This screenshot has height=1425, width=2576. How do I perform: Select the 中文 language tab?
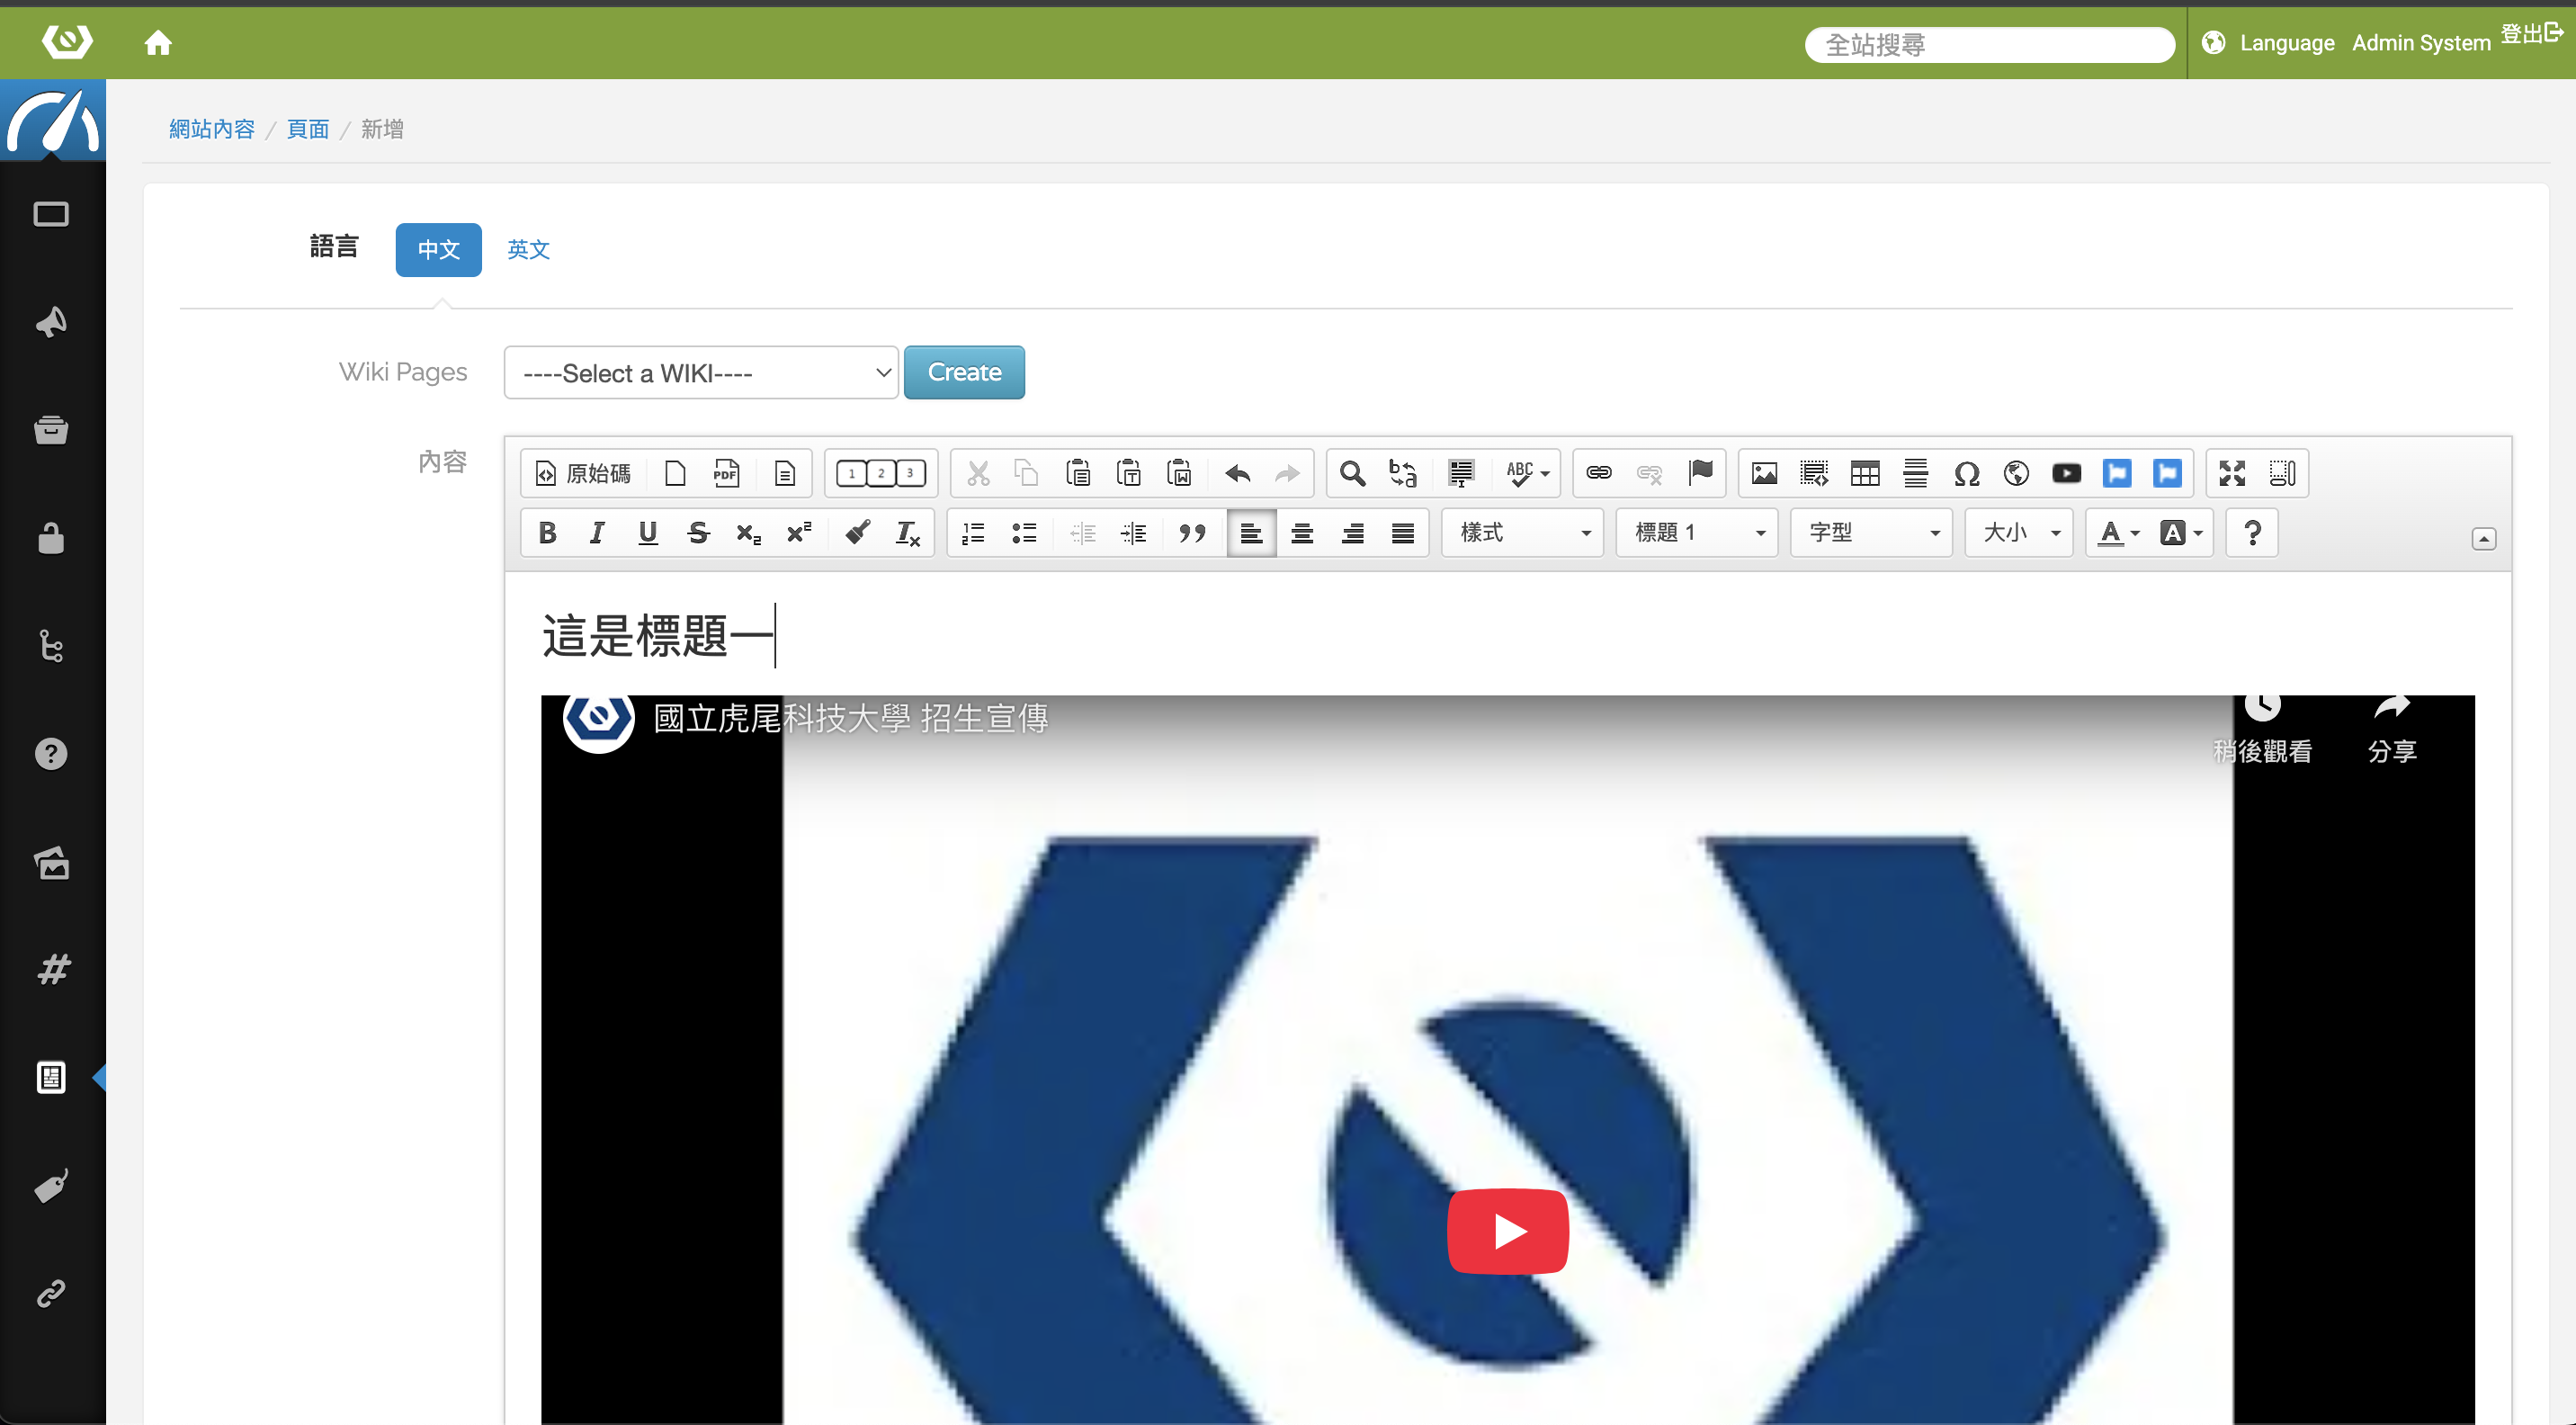438,249
